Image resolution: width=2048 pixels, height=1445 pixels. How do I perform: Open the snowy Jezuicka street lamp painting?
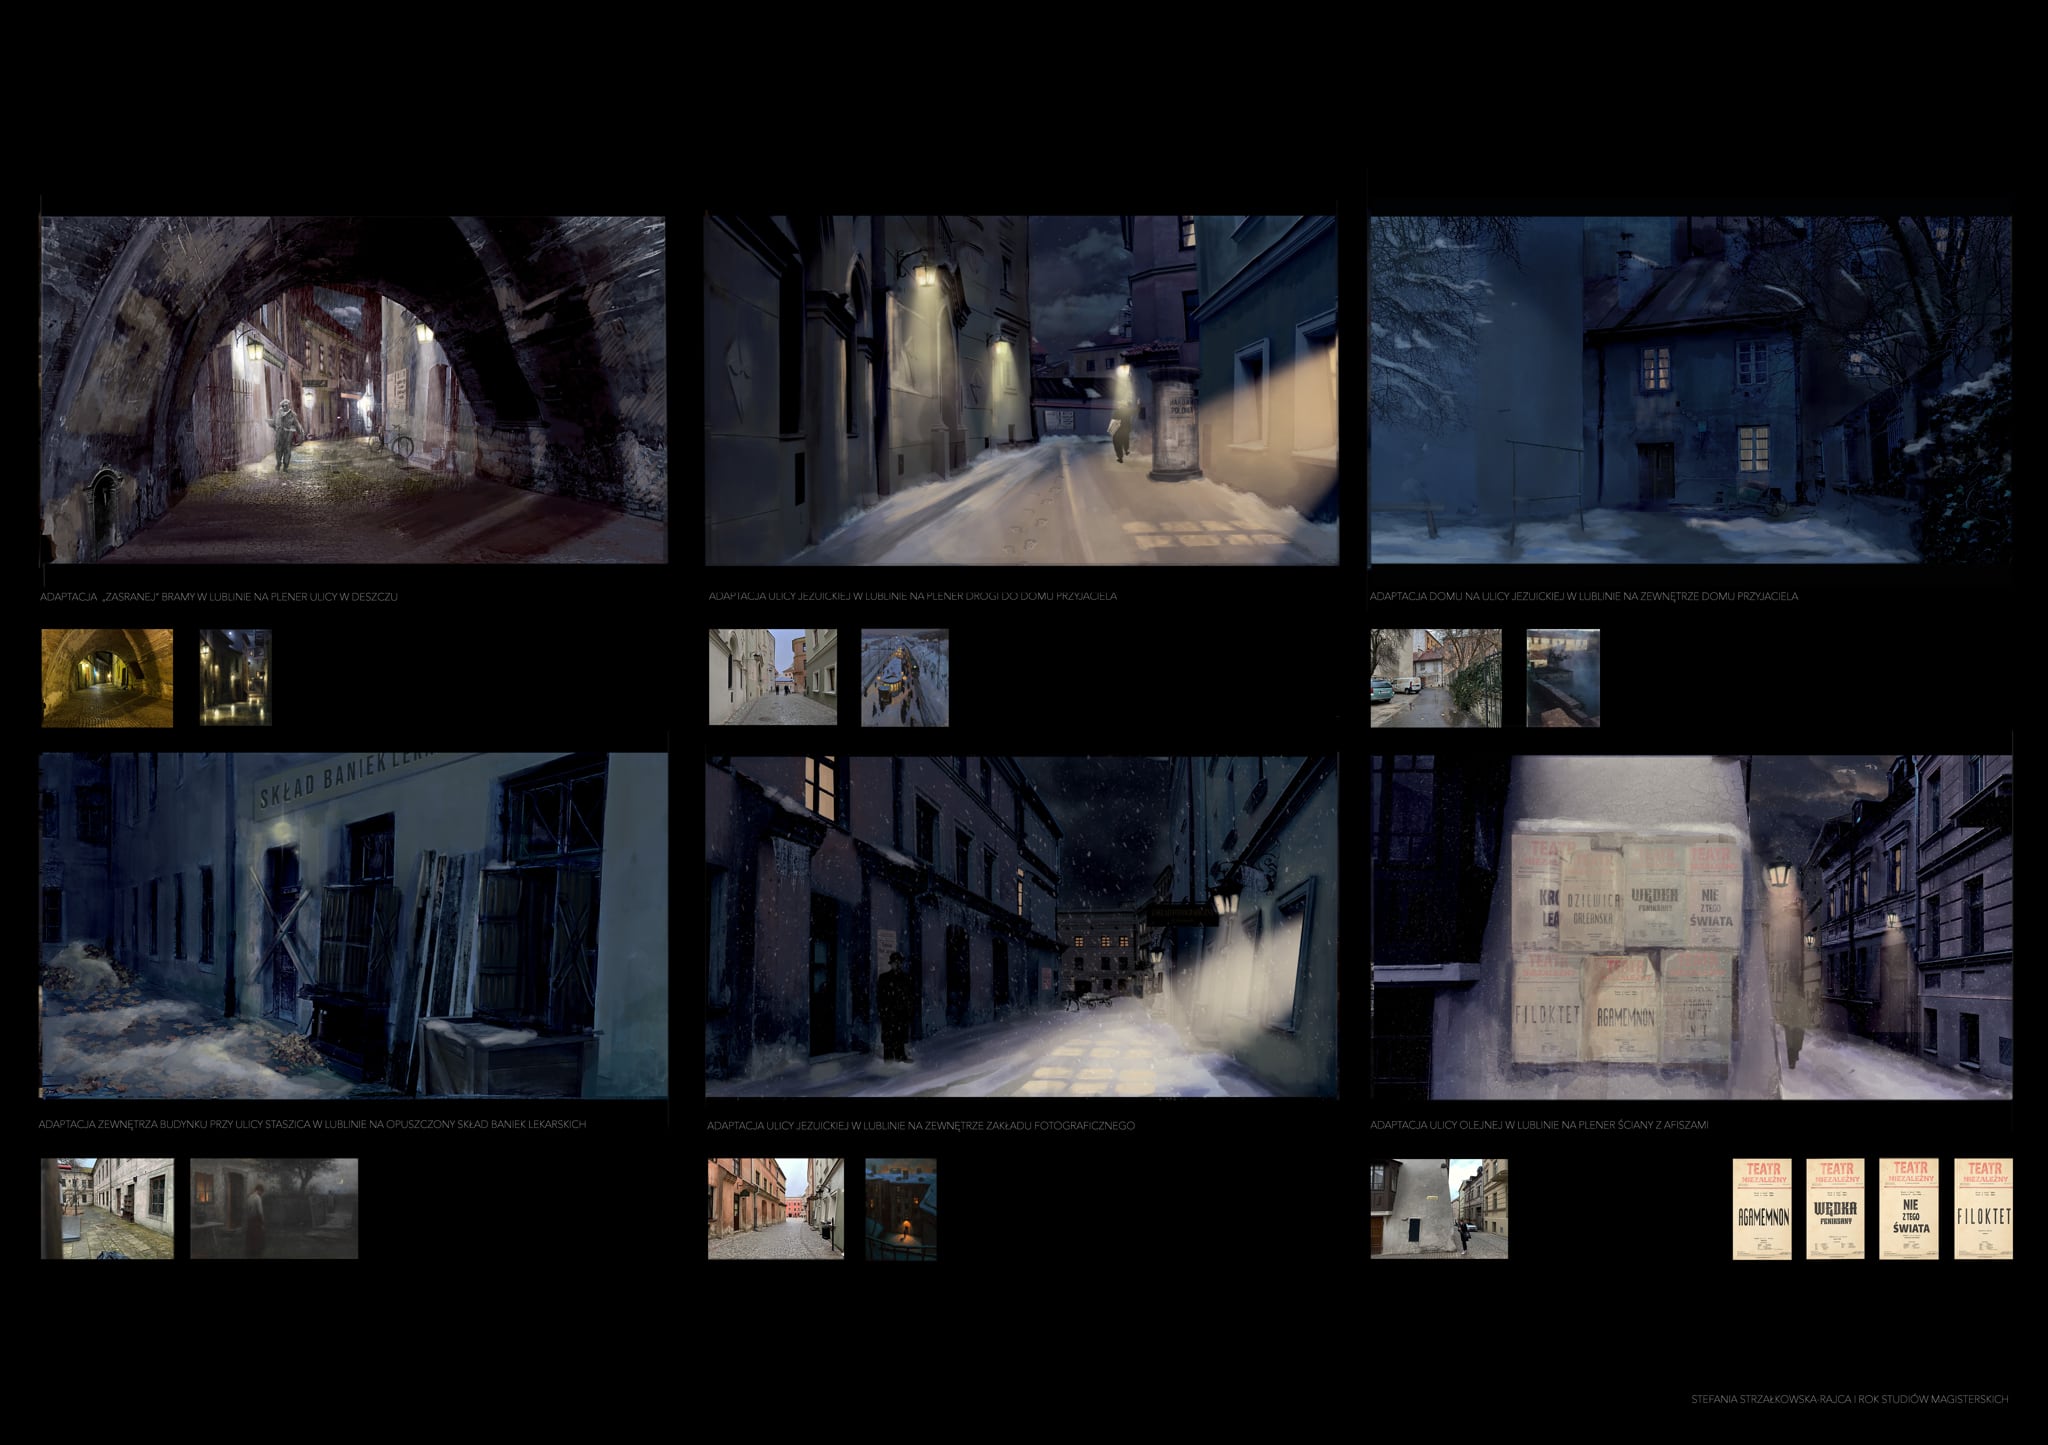(1021, 390)
